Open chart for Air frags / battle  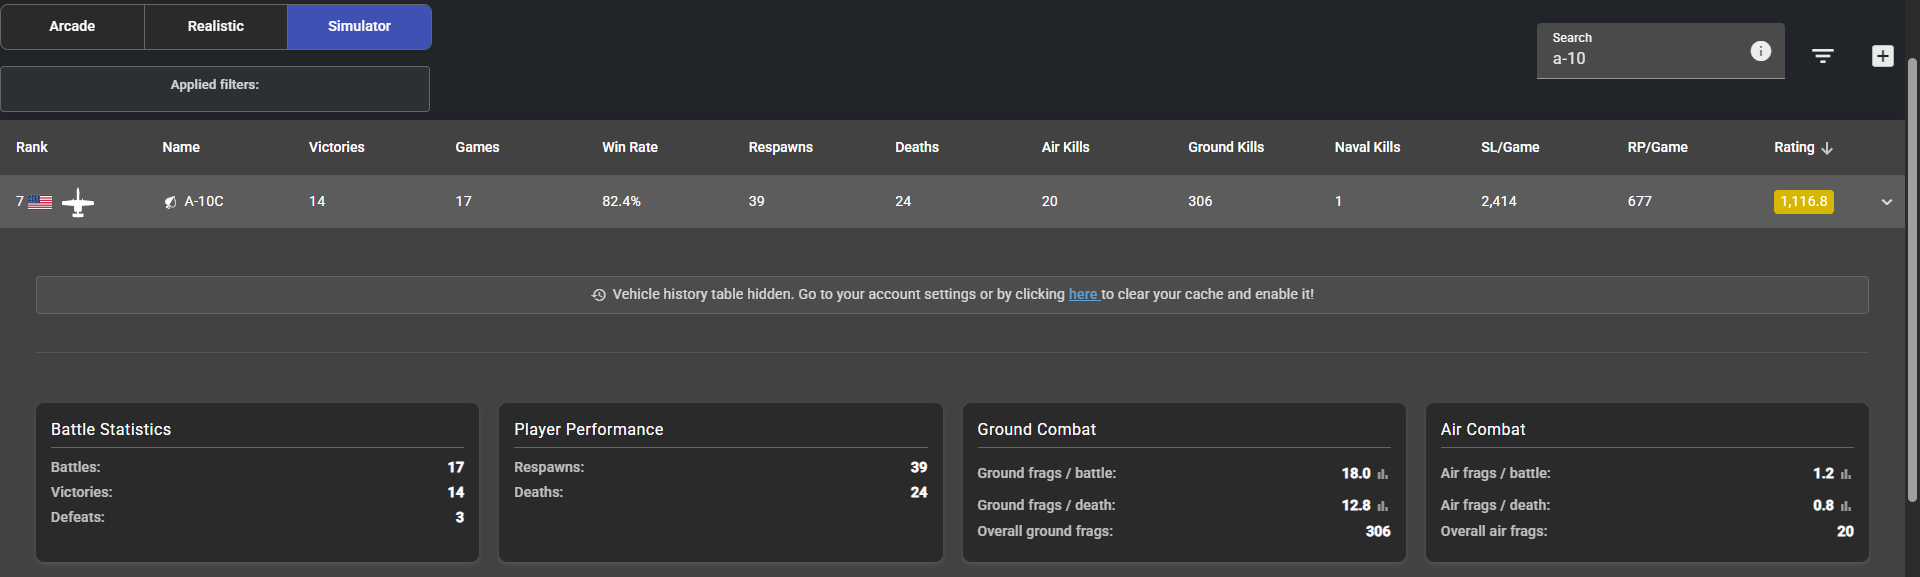click(x=1846, y=474)
